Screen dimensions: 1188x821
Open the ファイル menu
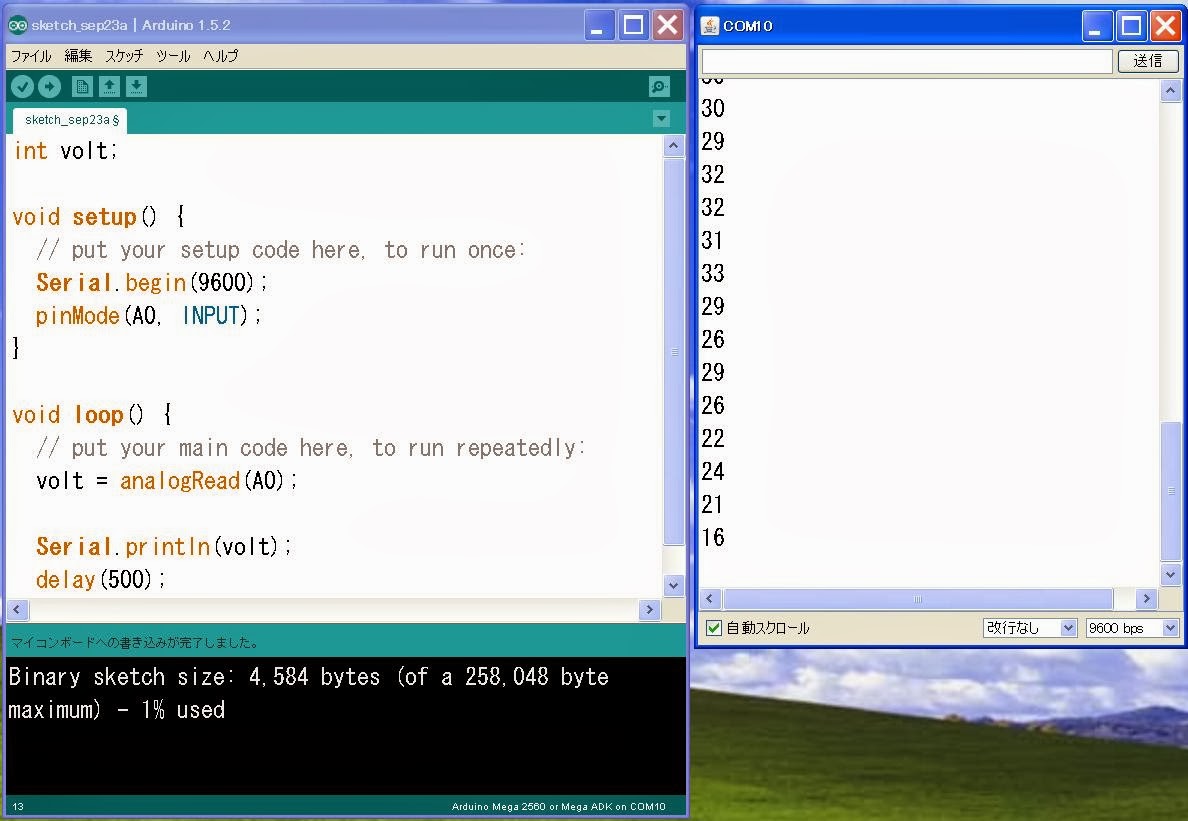pyautogui.click(x=31, y=56)
